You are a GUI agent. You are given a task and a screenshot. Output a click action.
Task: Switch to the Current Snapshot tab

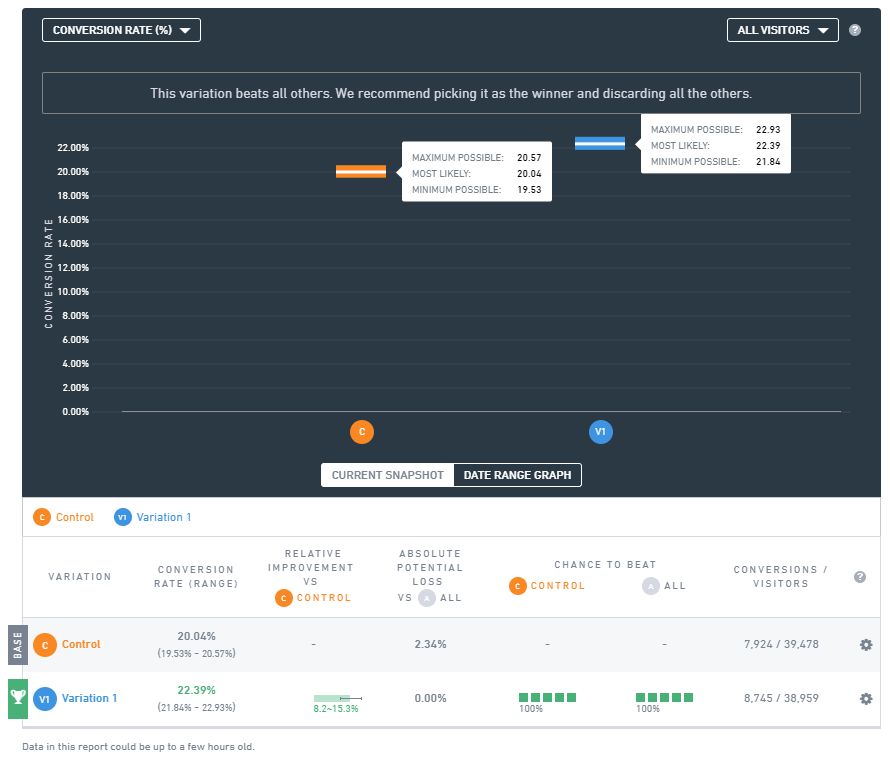click(x=388, y=475)
